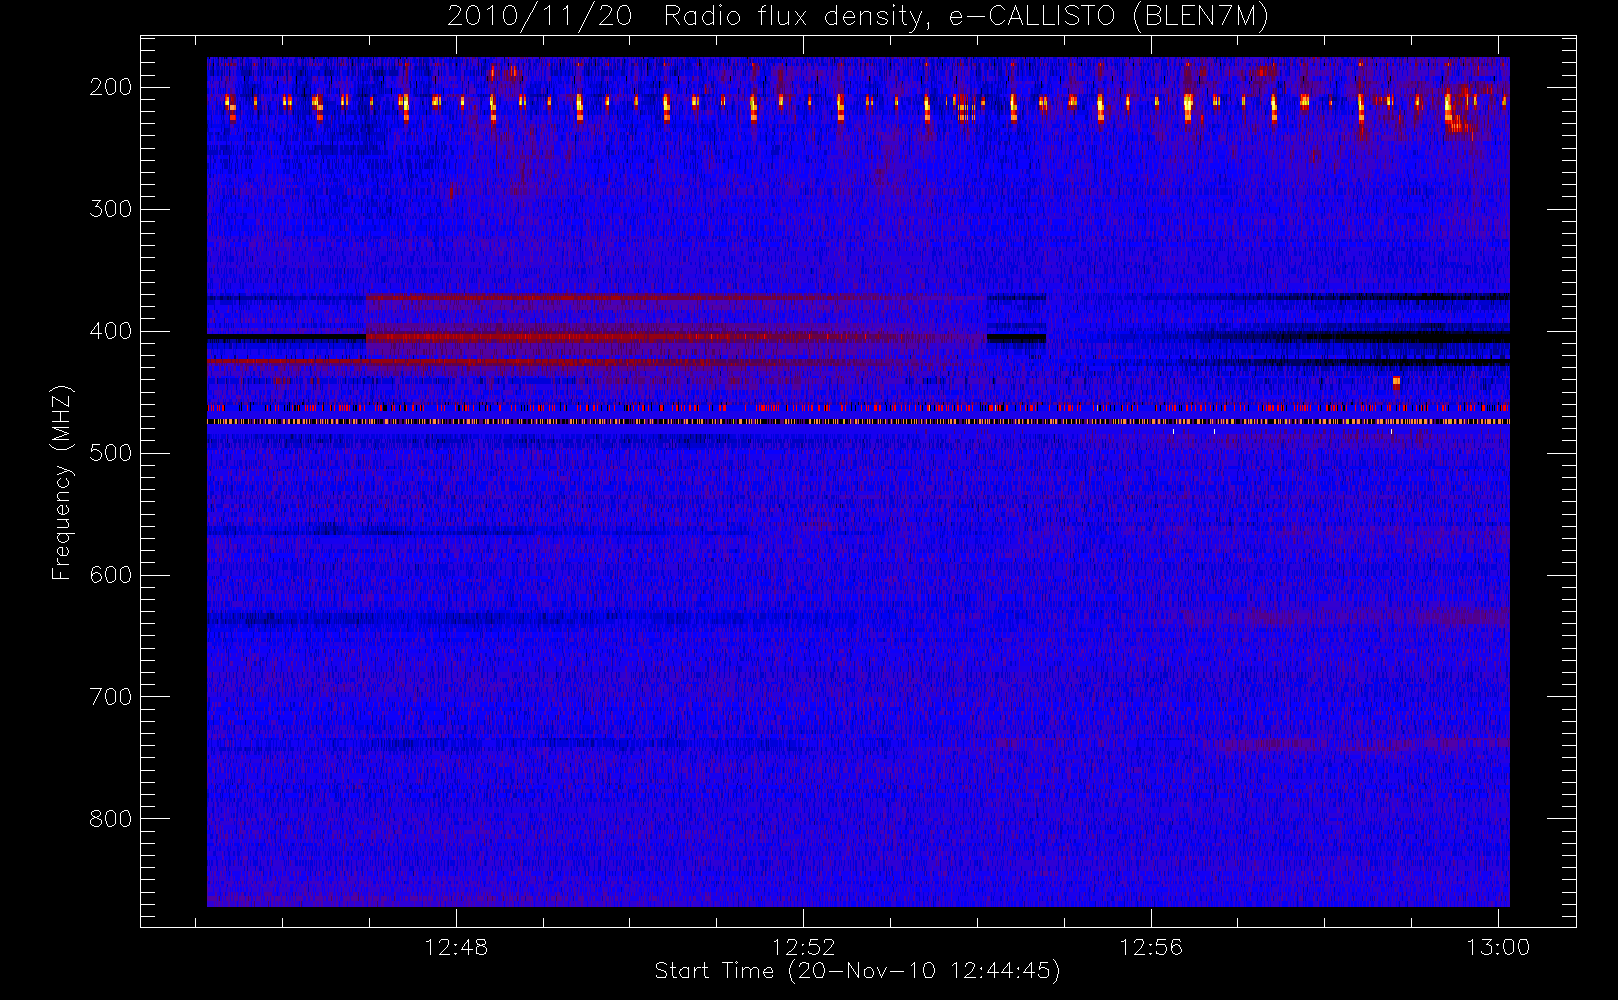The width and height of the screenshot is (1618, 1000).
Task: Click the 300 frequency tick label
Action: 111,209
